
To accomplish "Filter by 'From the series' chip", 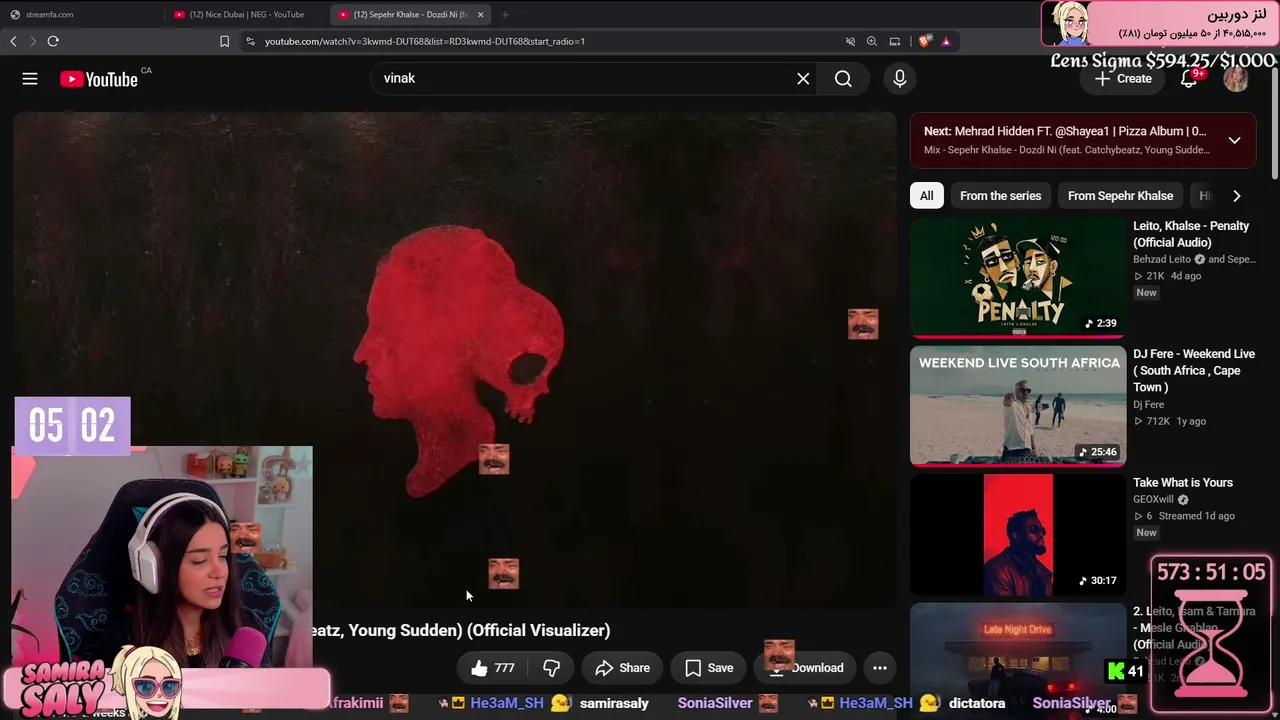I will [x=1000, y=196].
